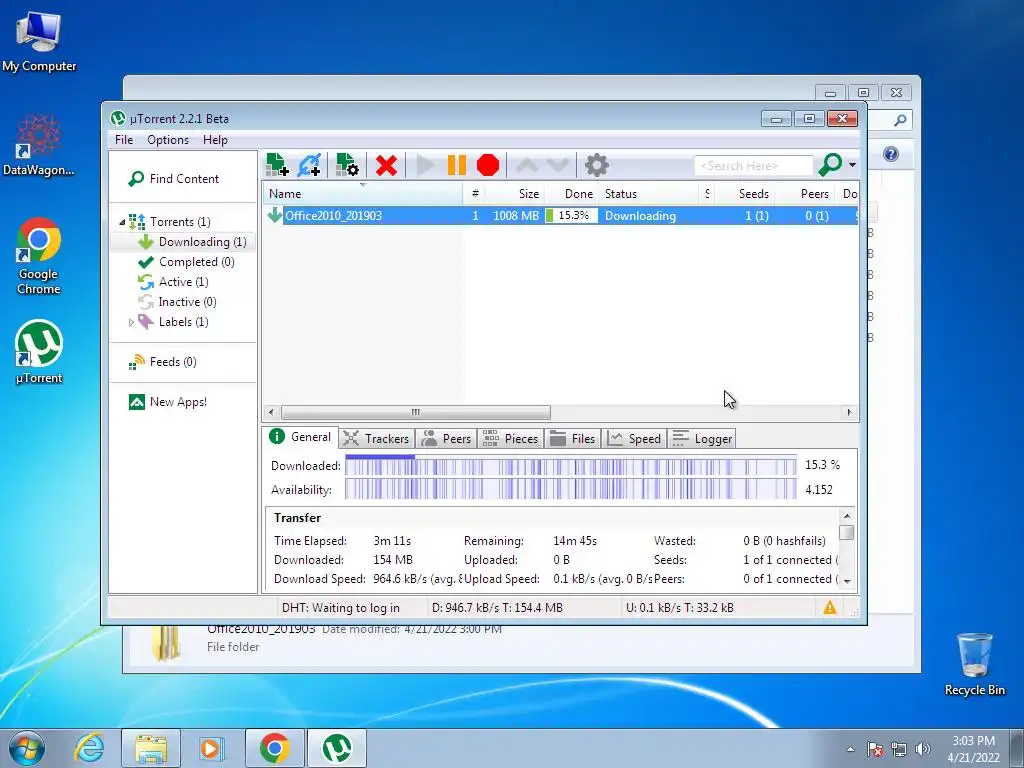1024x768 pixels.
Task: Switch to the Speed tab
Action: tap(634, 439)
